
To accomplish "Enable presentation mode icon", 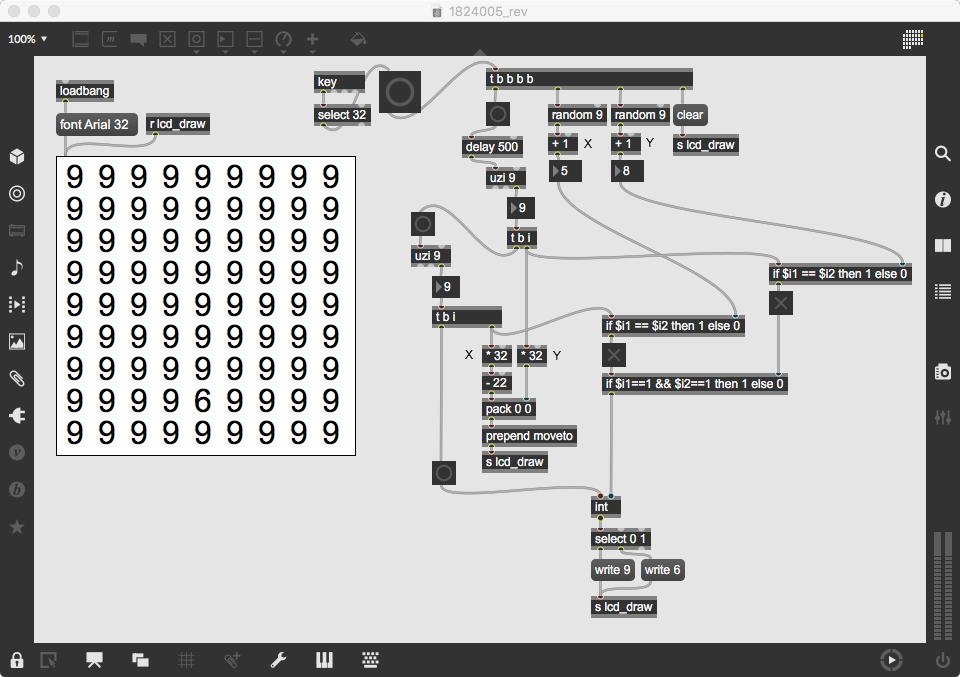I will tap(94, 660).
